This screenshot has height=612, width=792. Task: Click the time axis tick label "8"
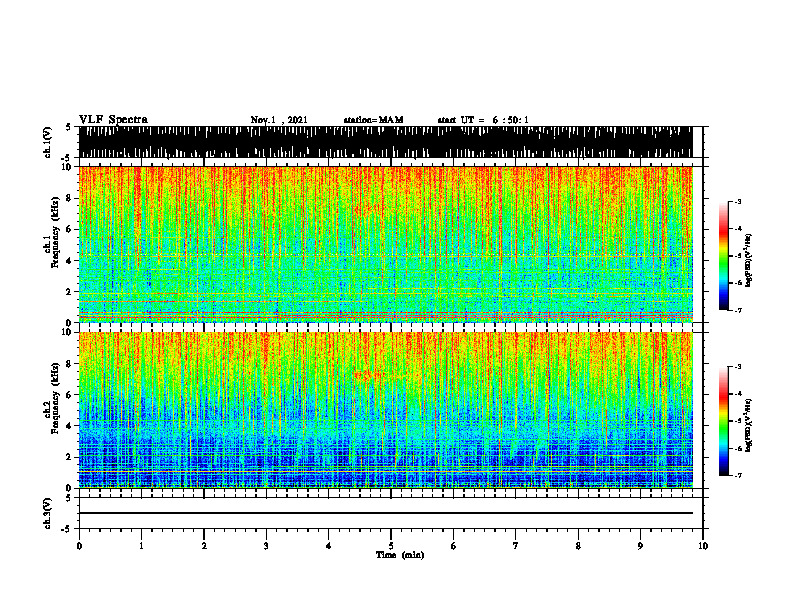[578, 546]
